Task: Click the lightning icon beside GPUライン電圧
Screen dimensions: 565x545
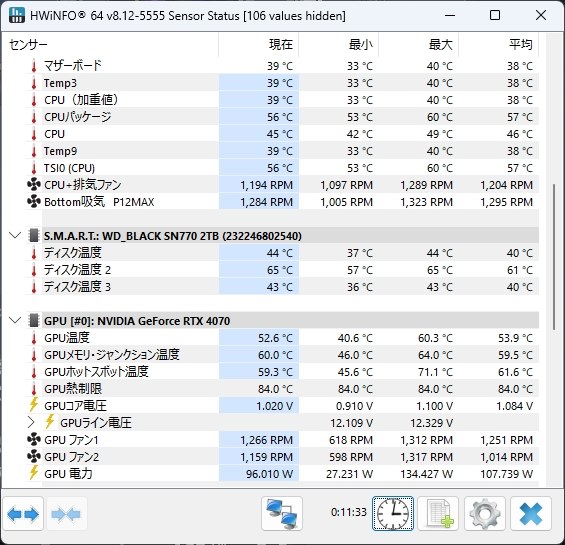Action: (50, 422)
